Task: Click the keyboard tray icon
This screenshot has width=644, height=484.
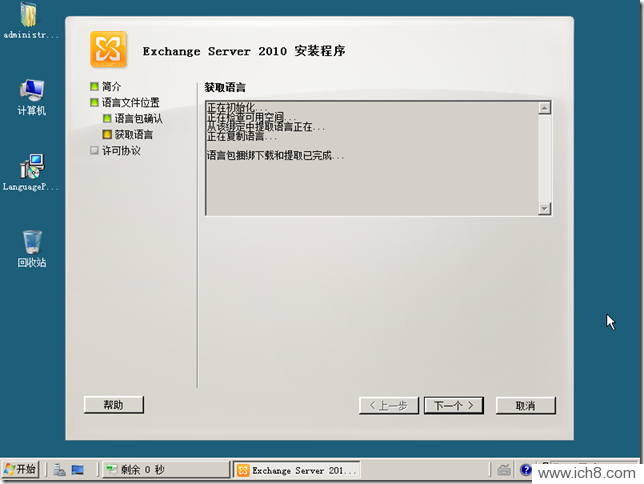Action: click(504, 469)
